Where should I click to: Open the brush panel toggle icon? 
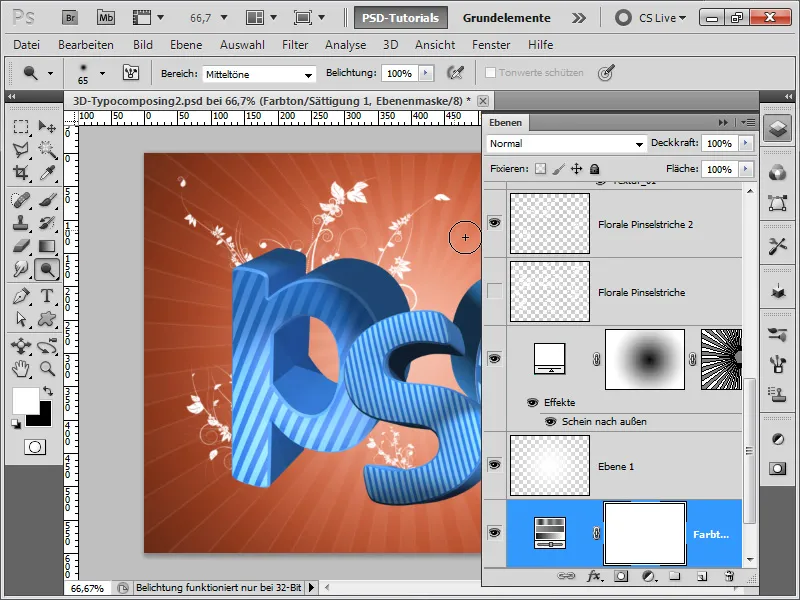point(131,73)
